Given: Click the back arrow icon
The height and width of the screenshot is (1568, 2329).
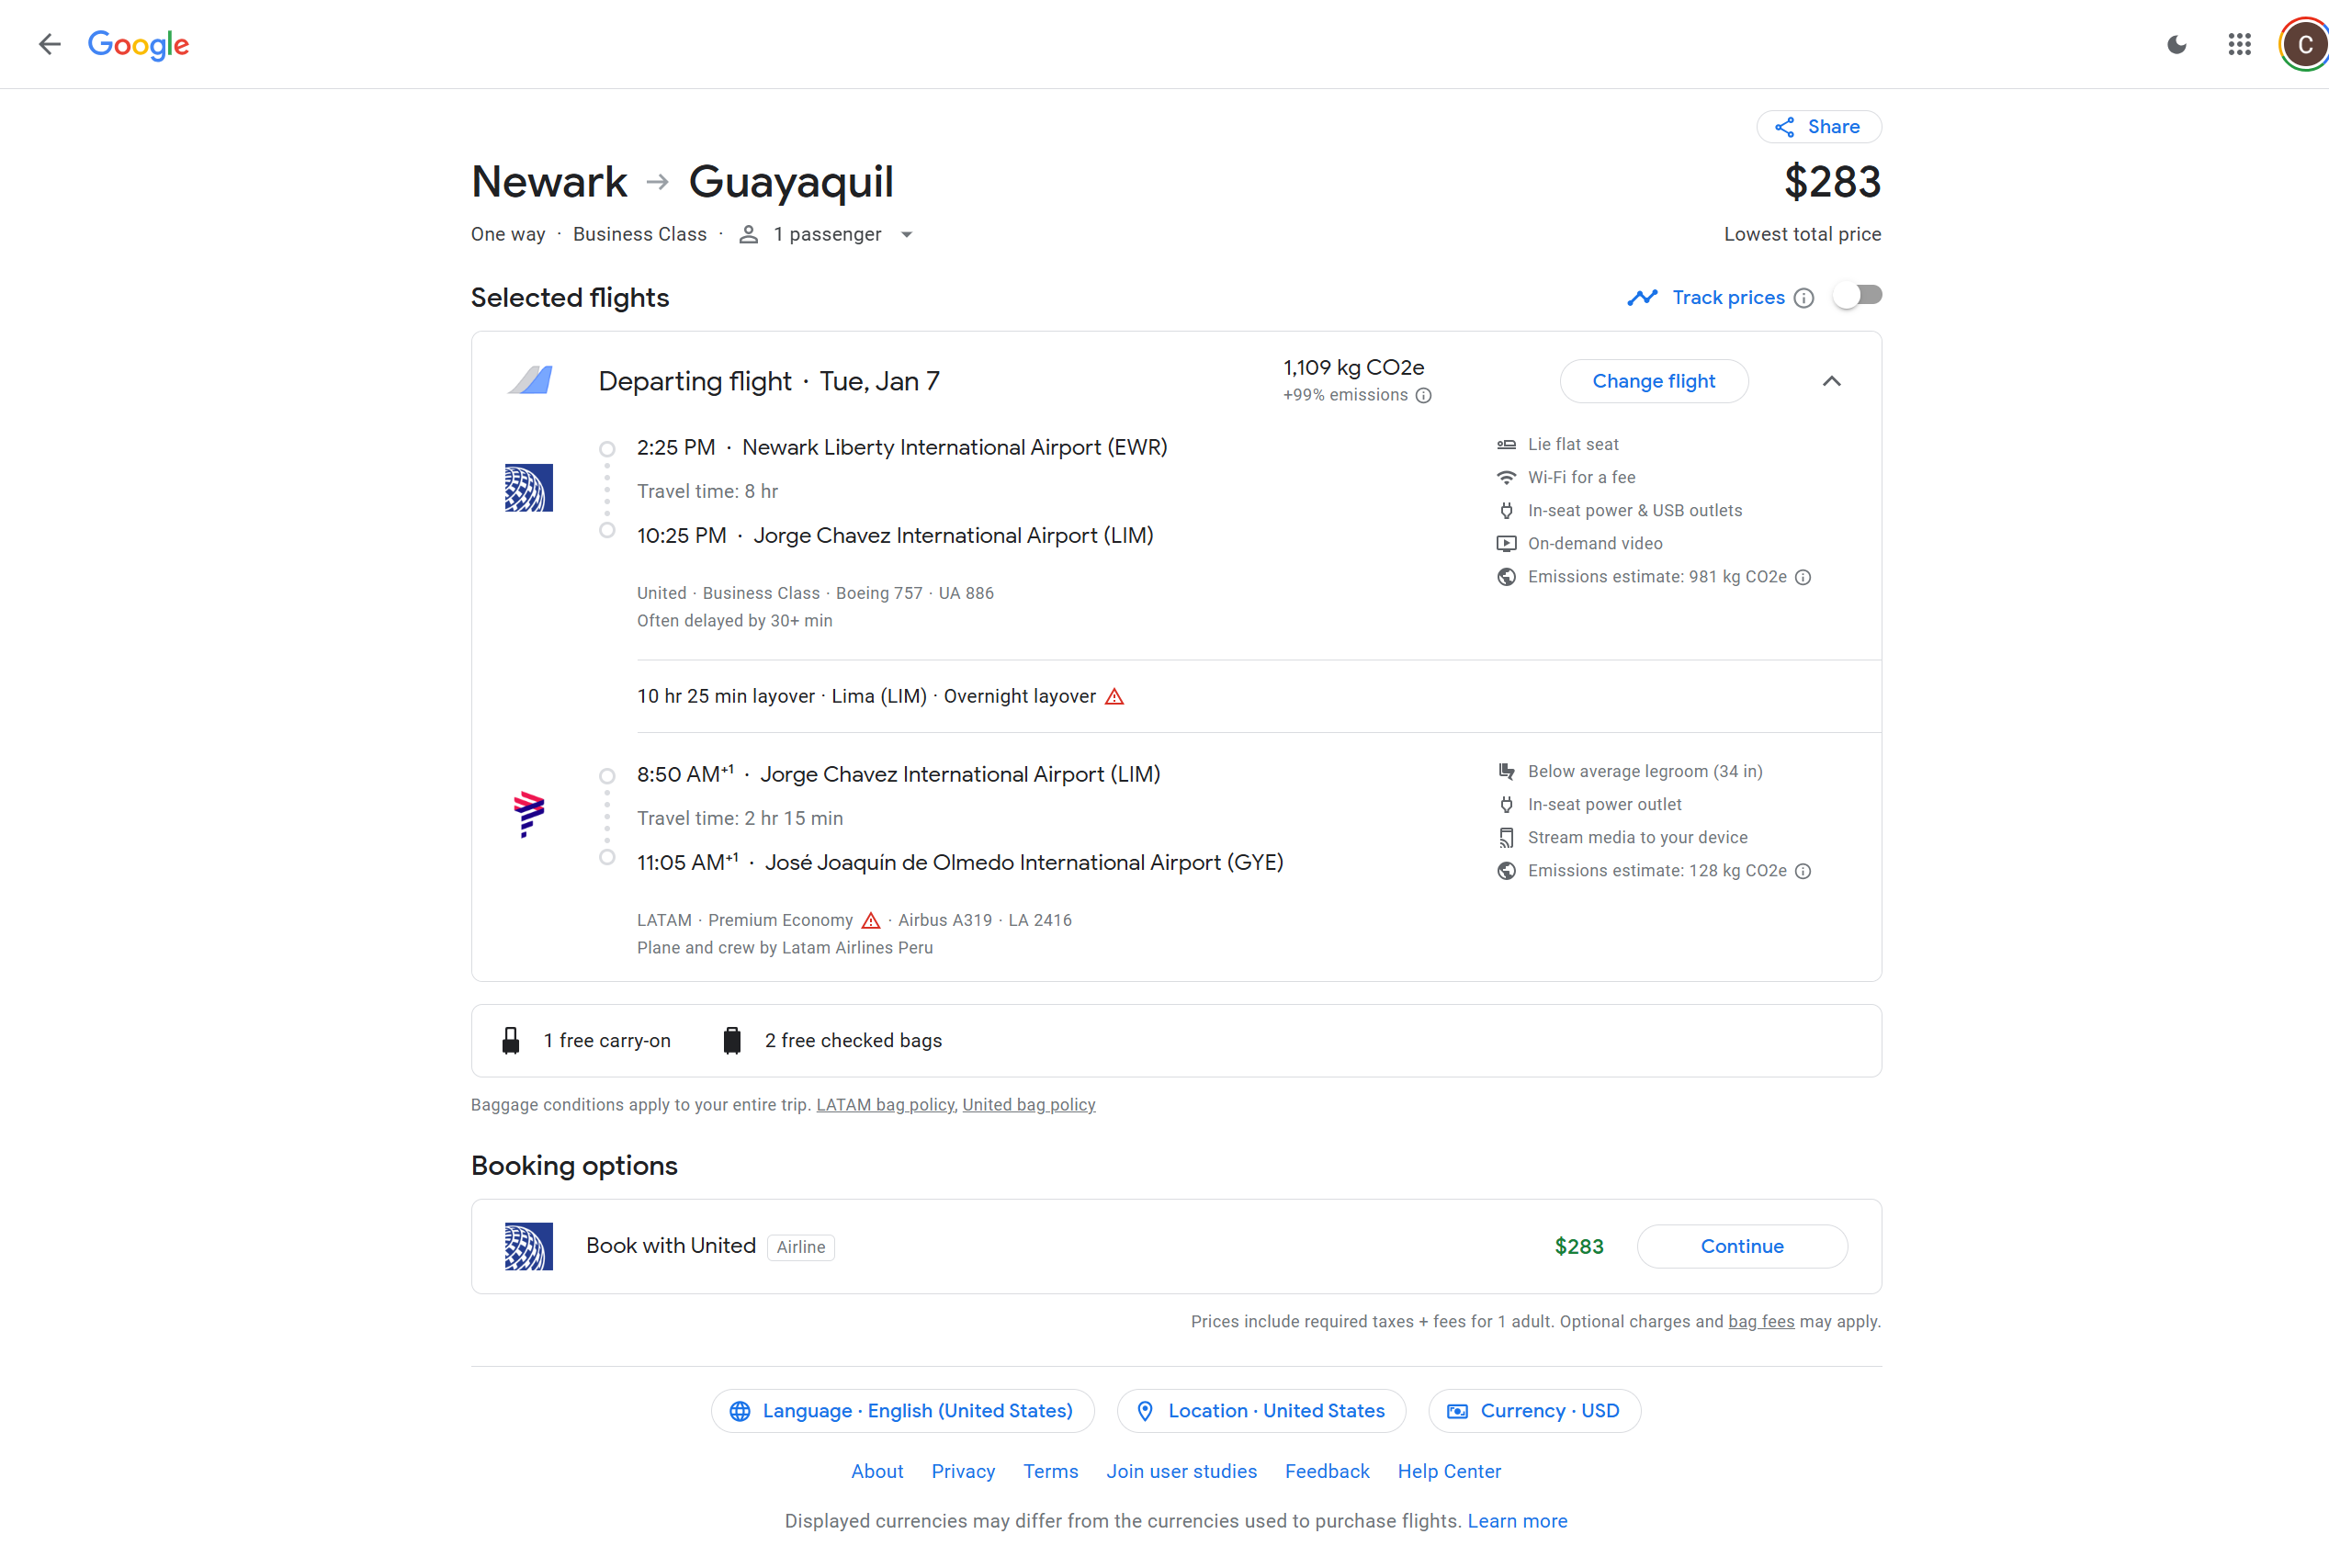Looking at the screenshot, I should tap(49, 44).
